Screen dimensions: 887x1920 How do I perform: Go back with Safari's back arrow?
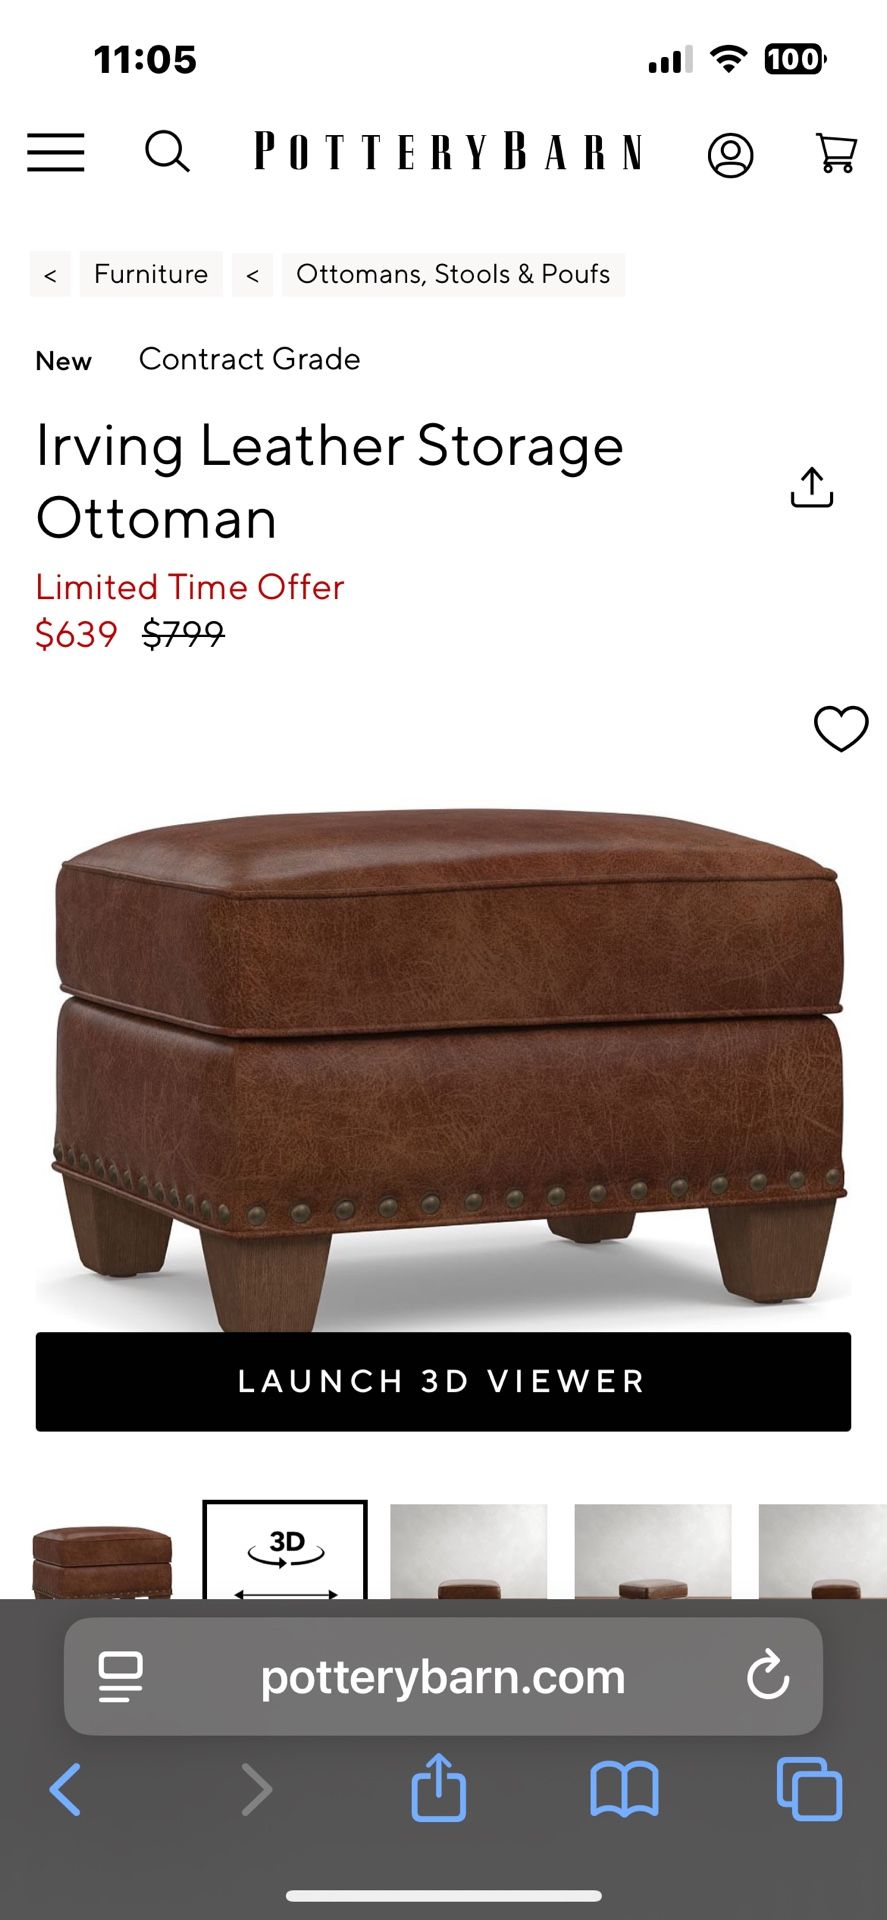(x=65, y=1789)
